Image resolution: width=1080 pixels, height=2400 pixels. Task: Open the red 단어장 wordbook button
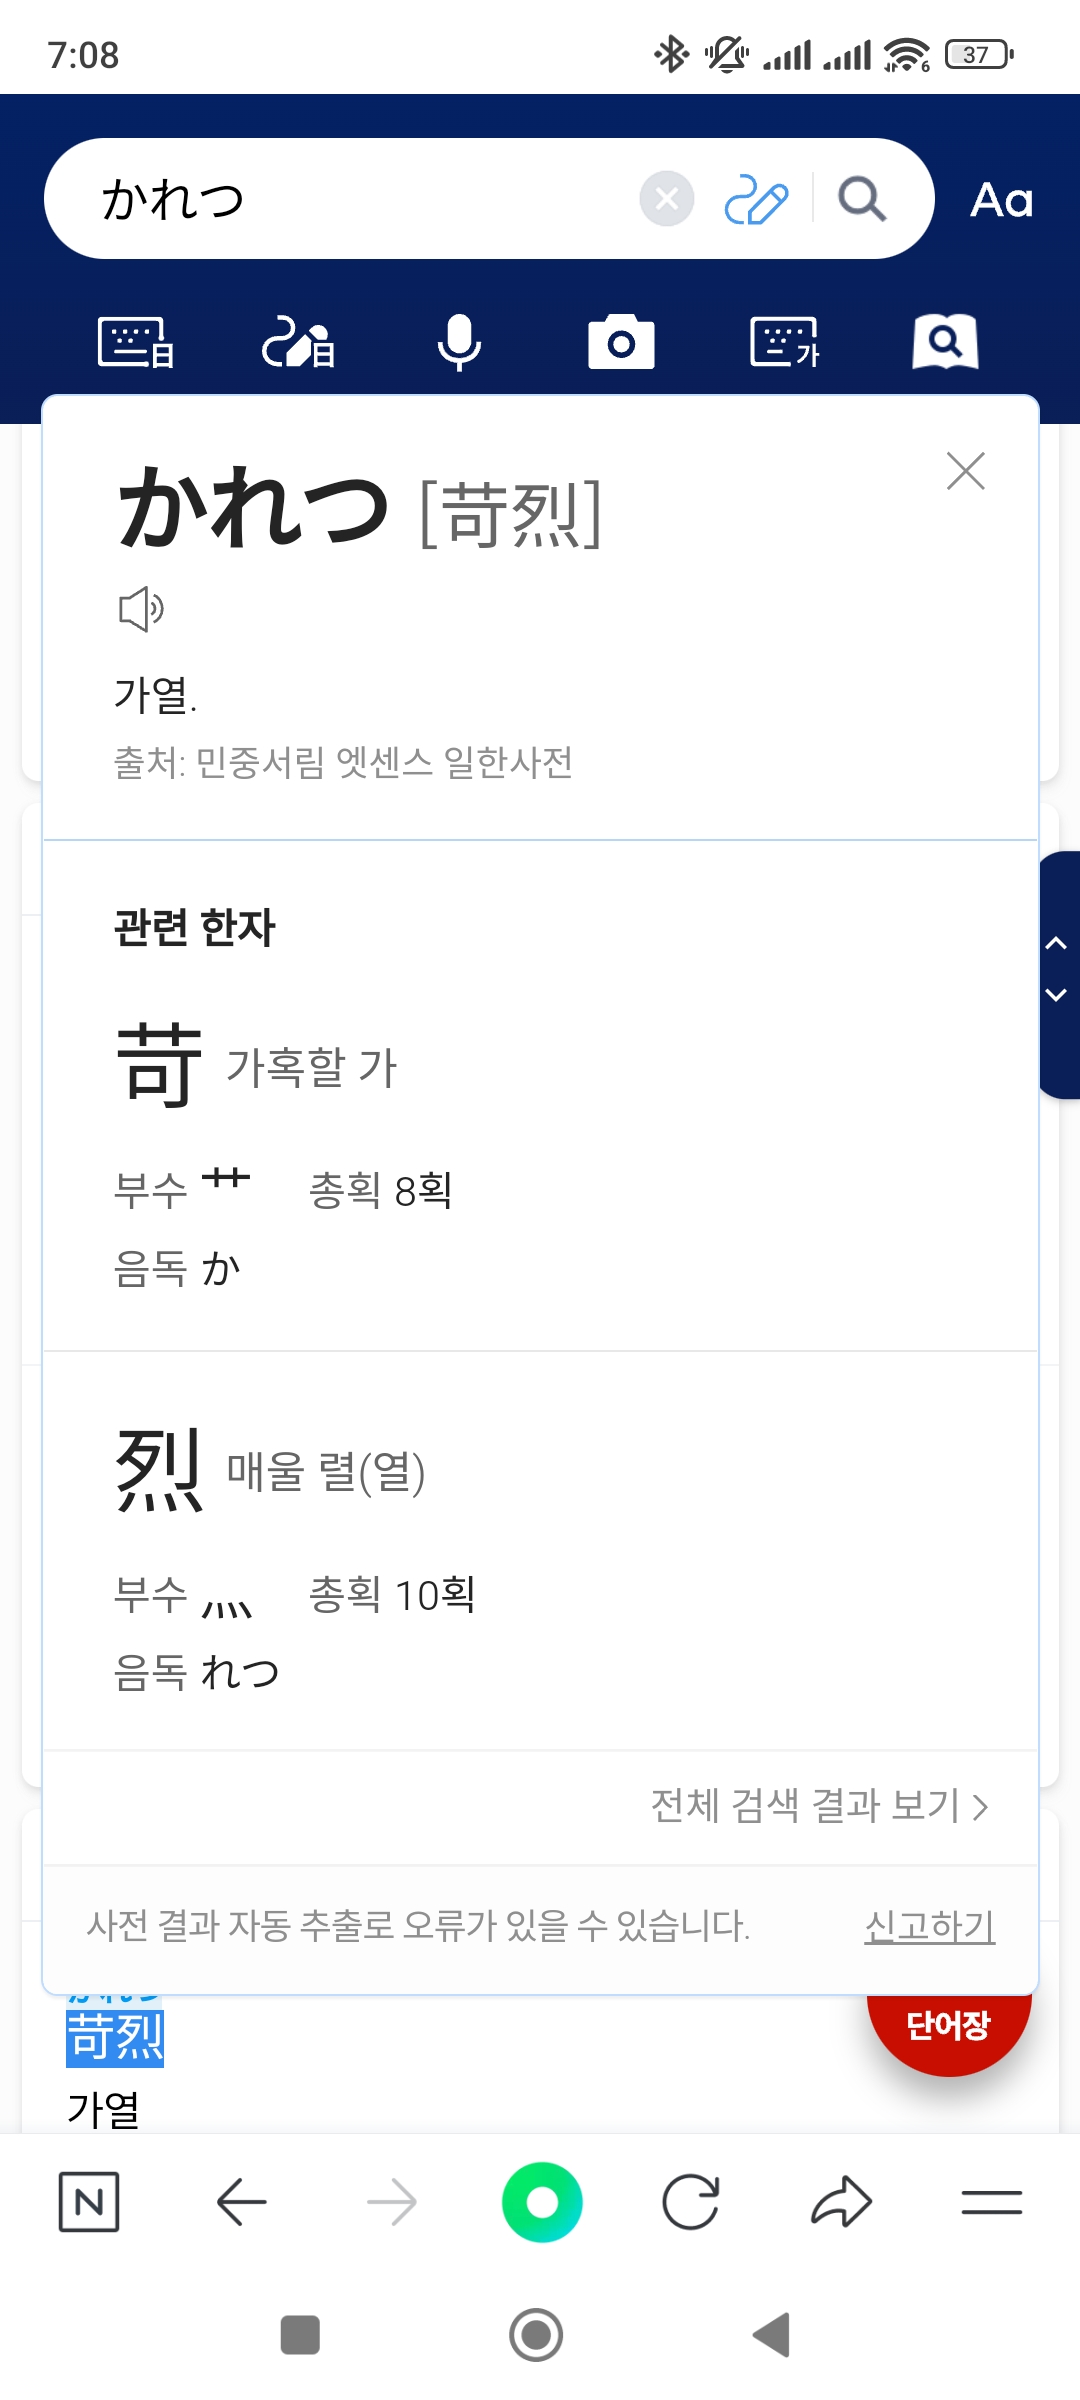(x=948, y=2026)
